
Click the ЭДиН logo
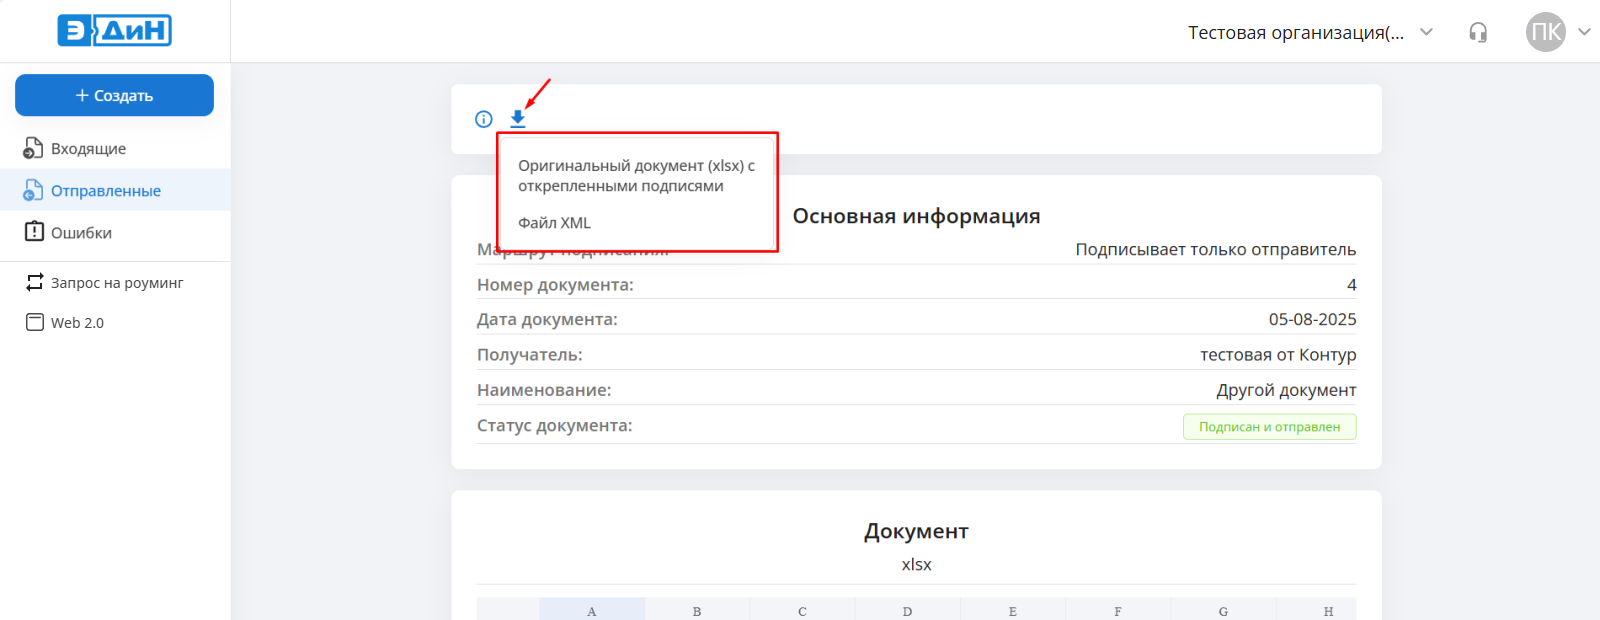114,31
